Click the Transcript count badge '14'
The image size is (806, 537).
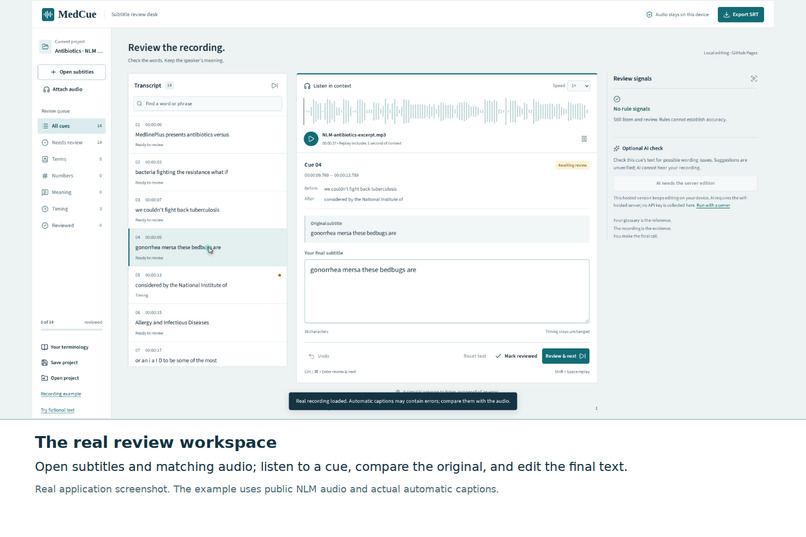point(169,86)
